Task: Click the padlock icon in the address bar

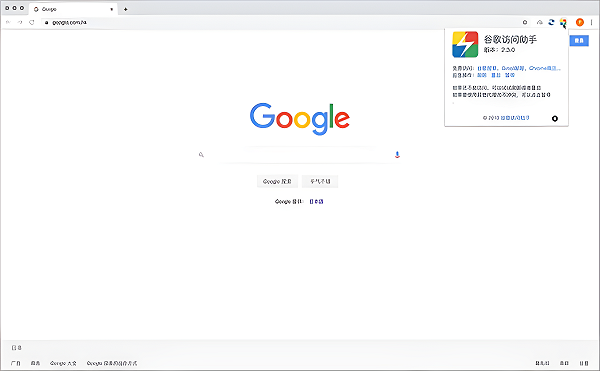Action: tap(46, 23)
